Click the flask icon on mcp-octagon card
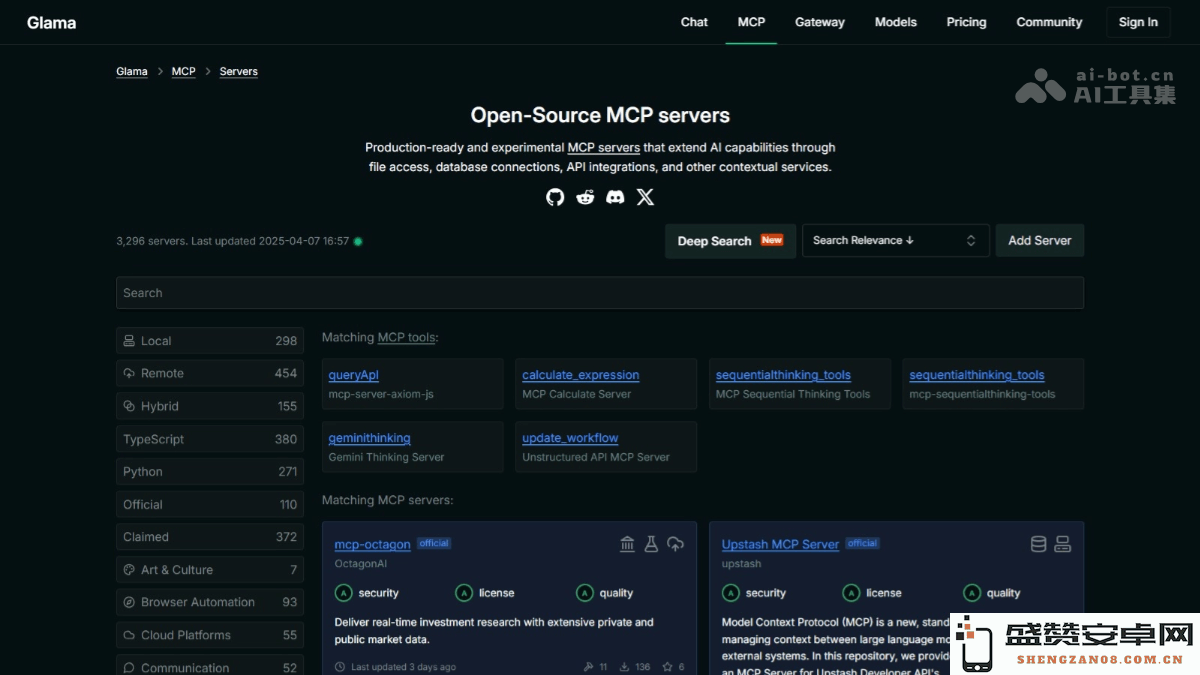The image size is (1200, 675). point(651,544)
